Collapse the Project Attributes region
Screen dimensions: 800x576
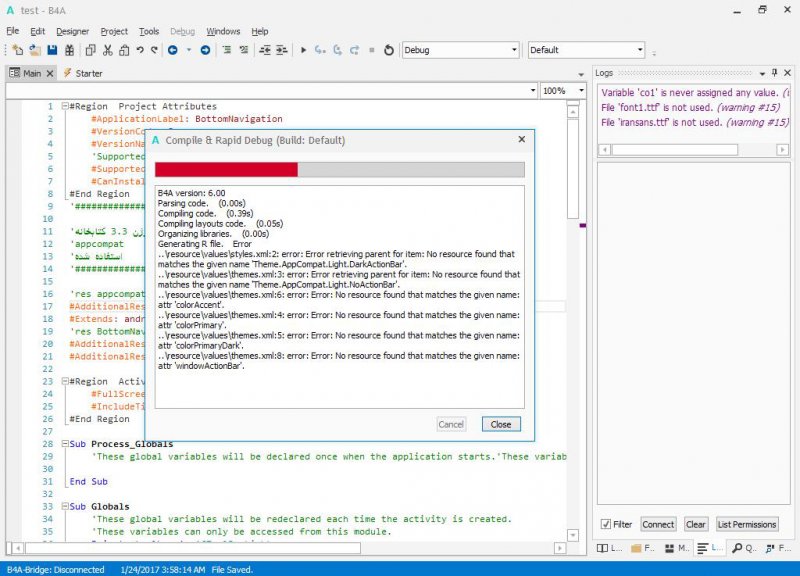pyautogui.click(x=64, y=106)
